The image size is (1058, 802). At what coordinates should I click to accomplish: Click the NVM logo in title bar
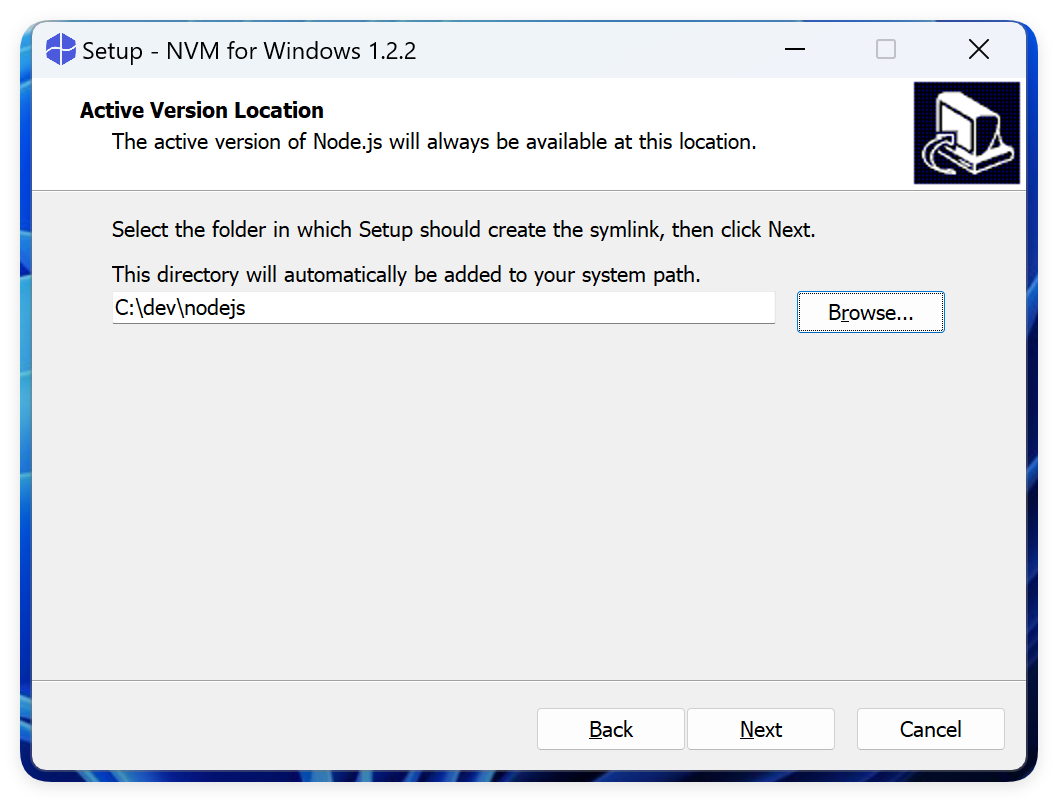tap(61, 50)
